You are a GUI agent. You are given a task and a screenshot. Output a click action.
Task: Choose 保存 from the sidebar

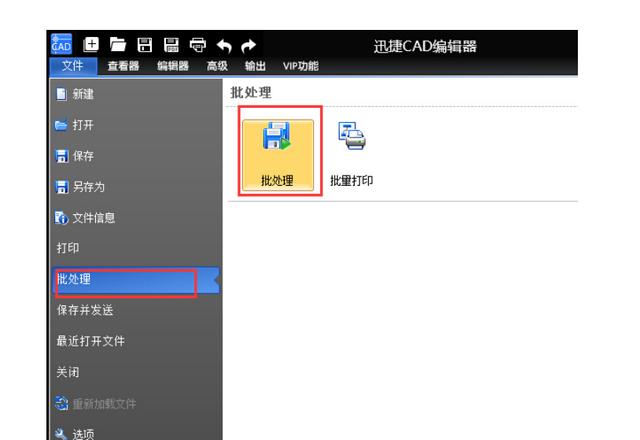tap(136, 156)
